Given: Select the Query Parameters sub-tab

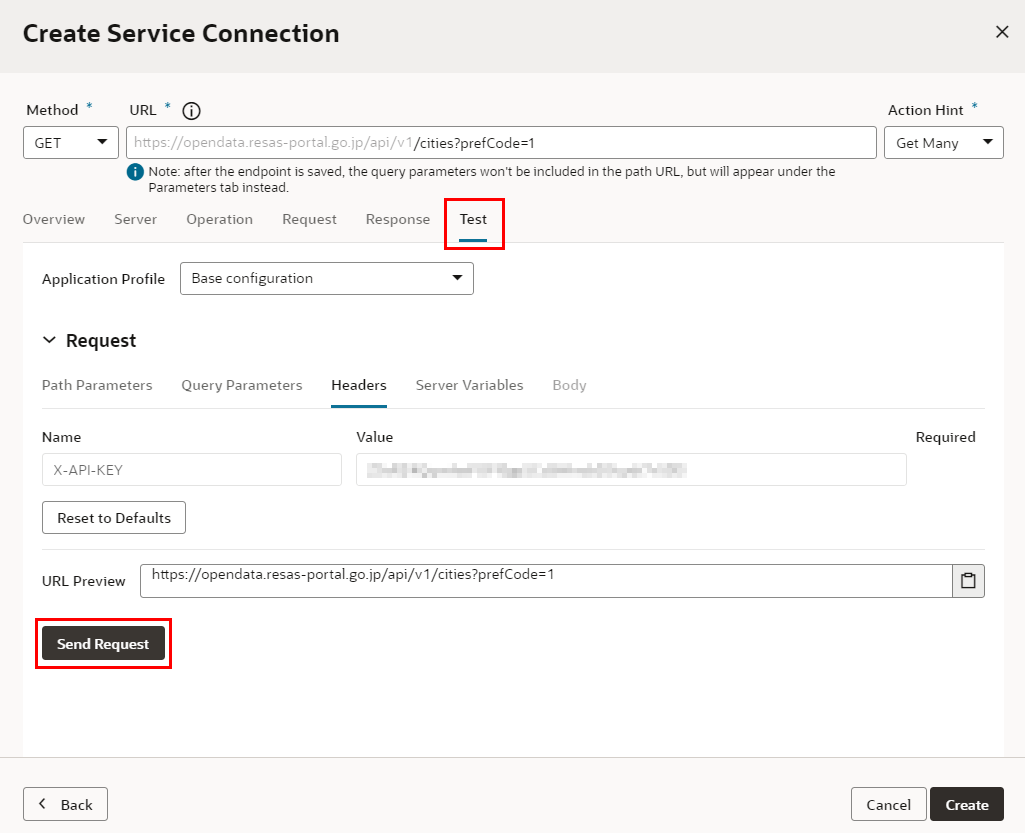Looking at the screenshot, I should 241,385.
